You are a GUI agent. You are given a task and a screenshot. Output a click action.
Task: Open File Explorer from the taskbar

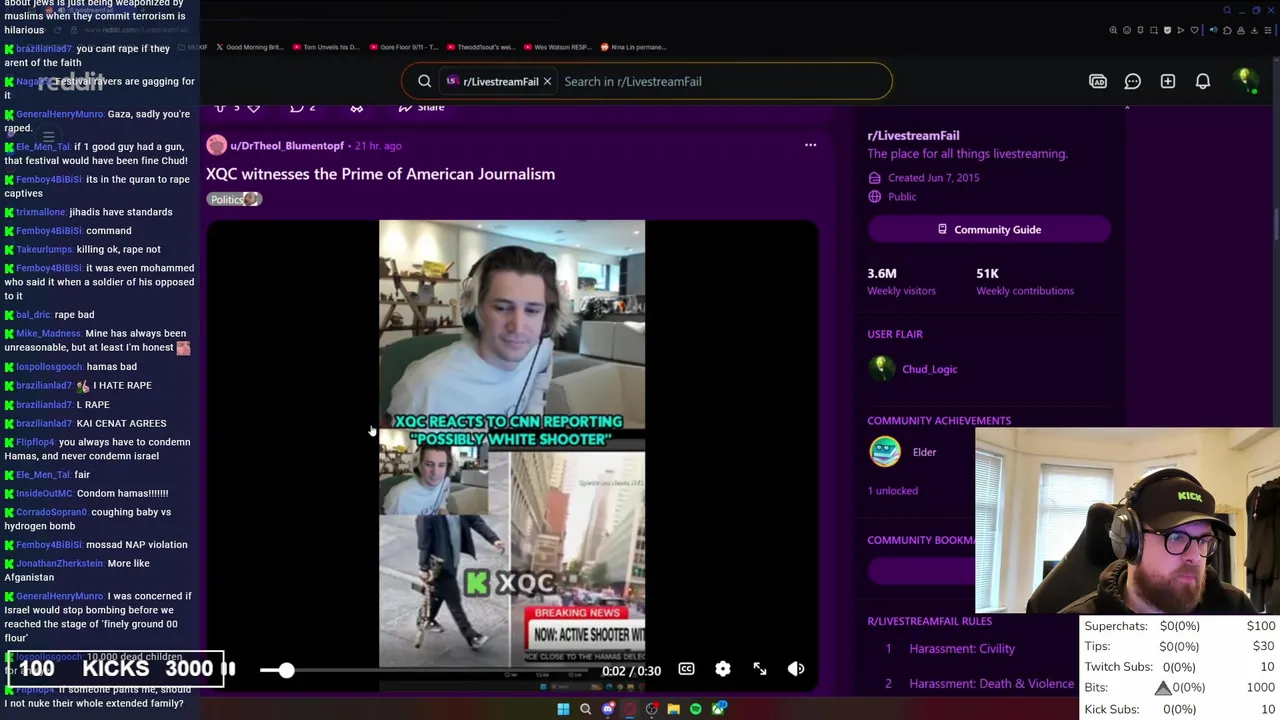pos(673,709)
